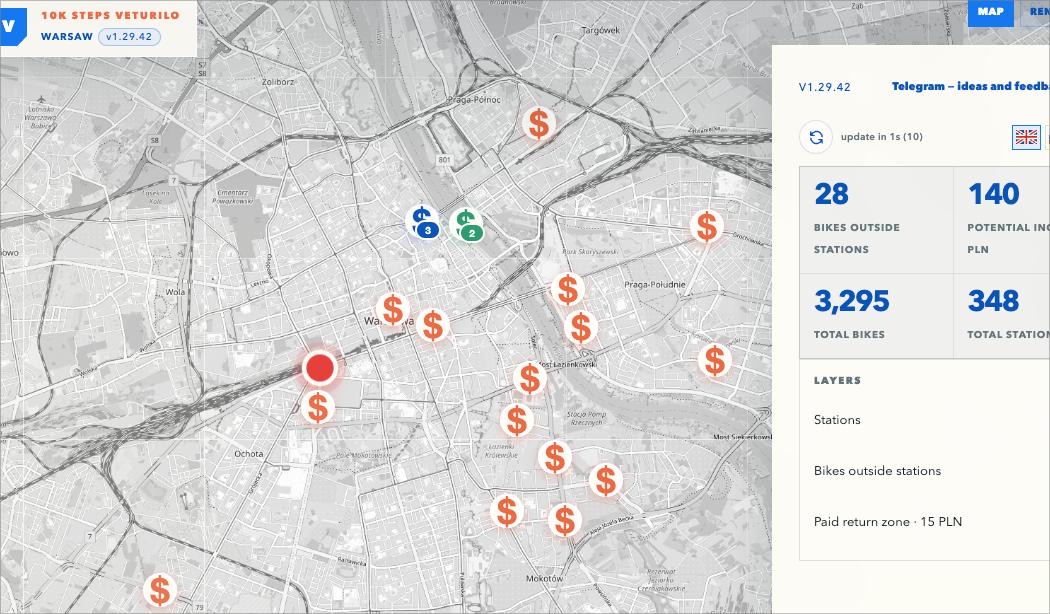Click the dollar marker directly below red dot
1050x614 pixels.
point(317,408)
